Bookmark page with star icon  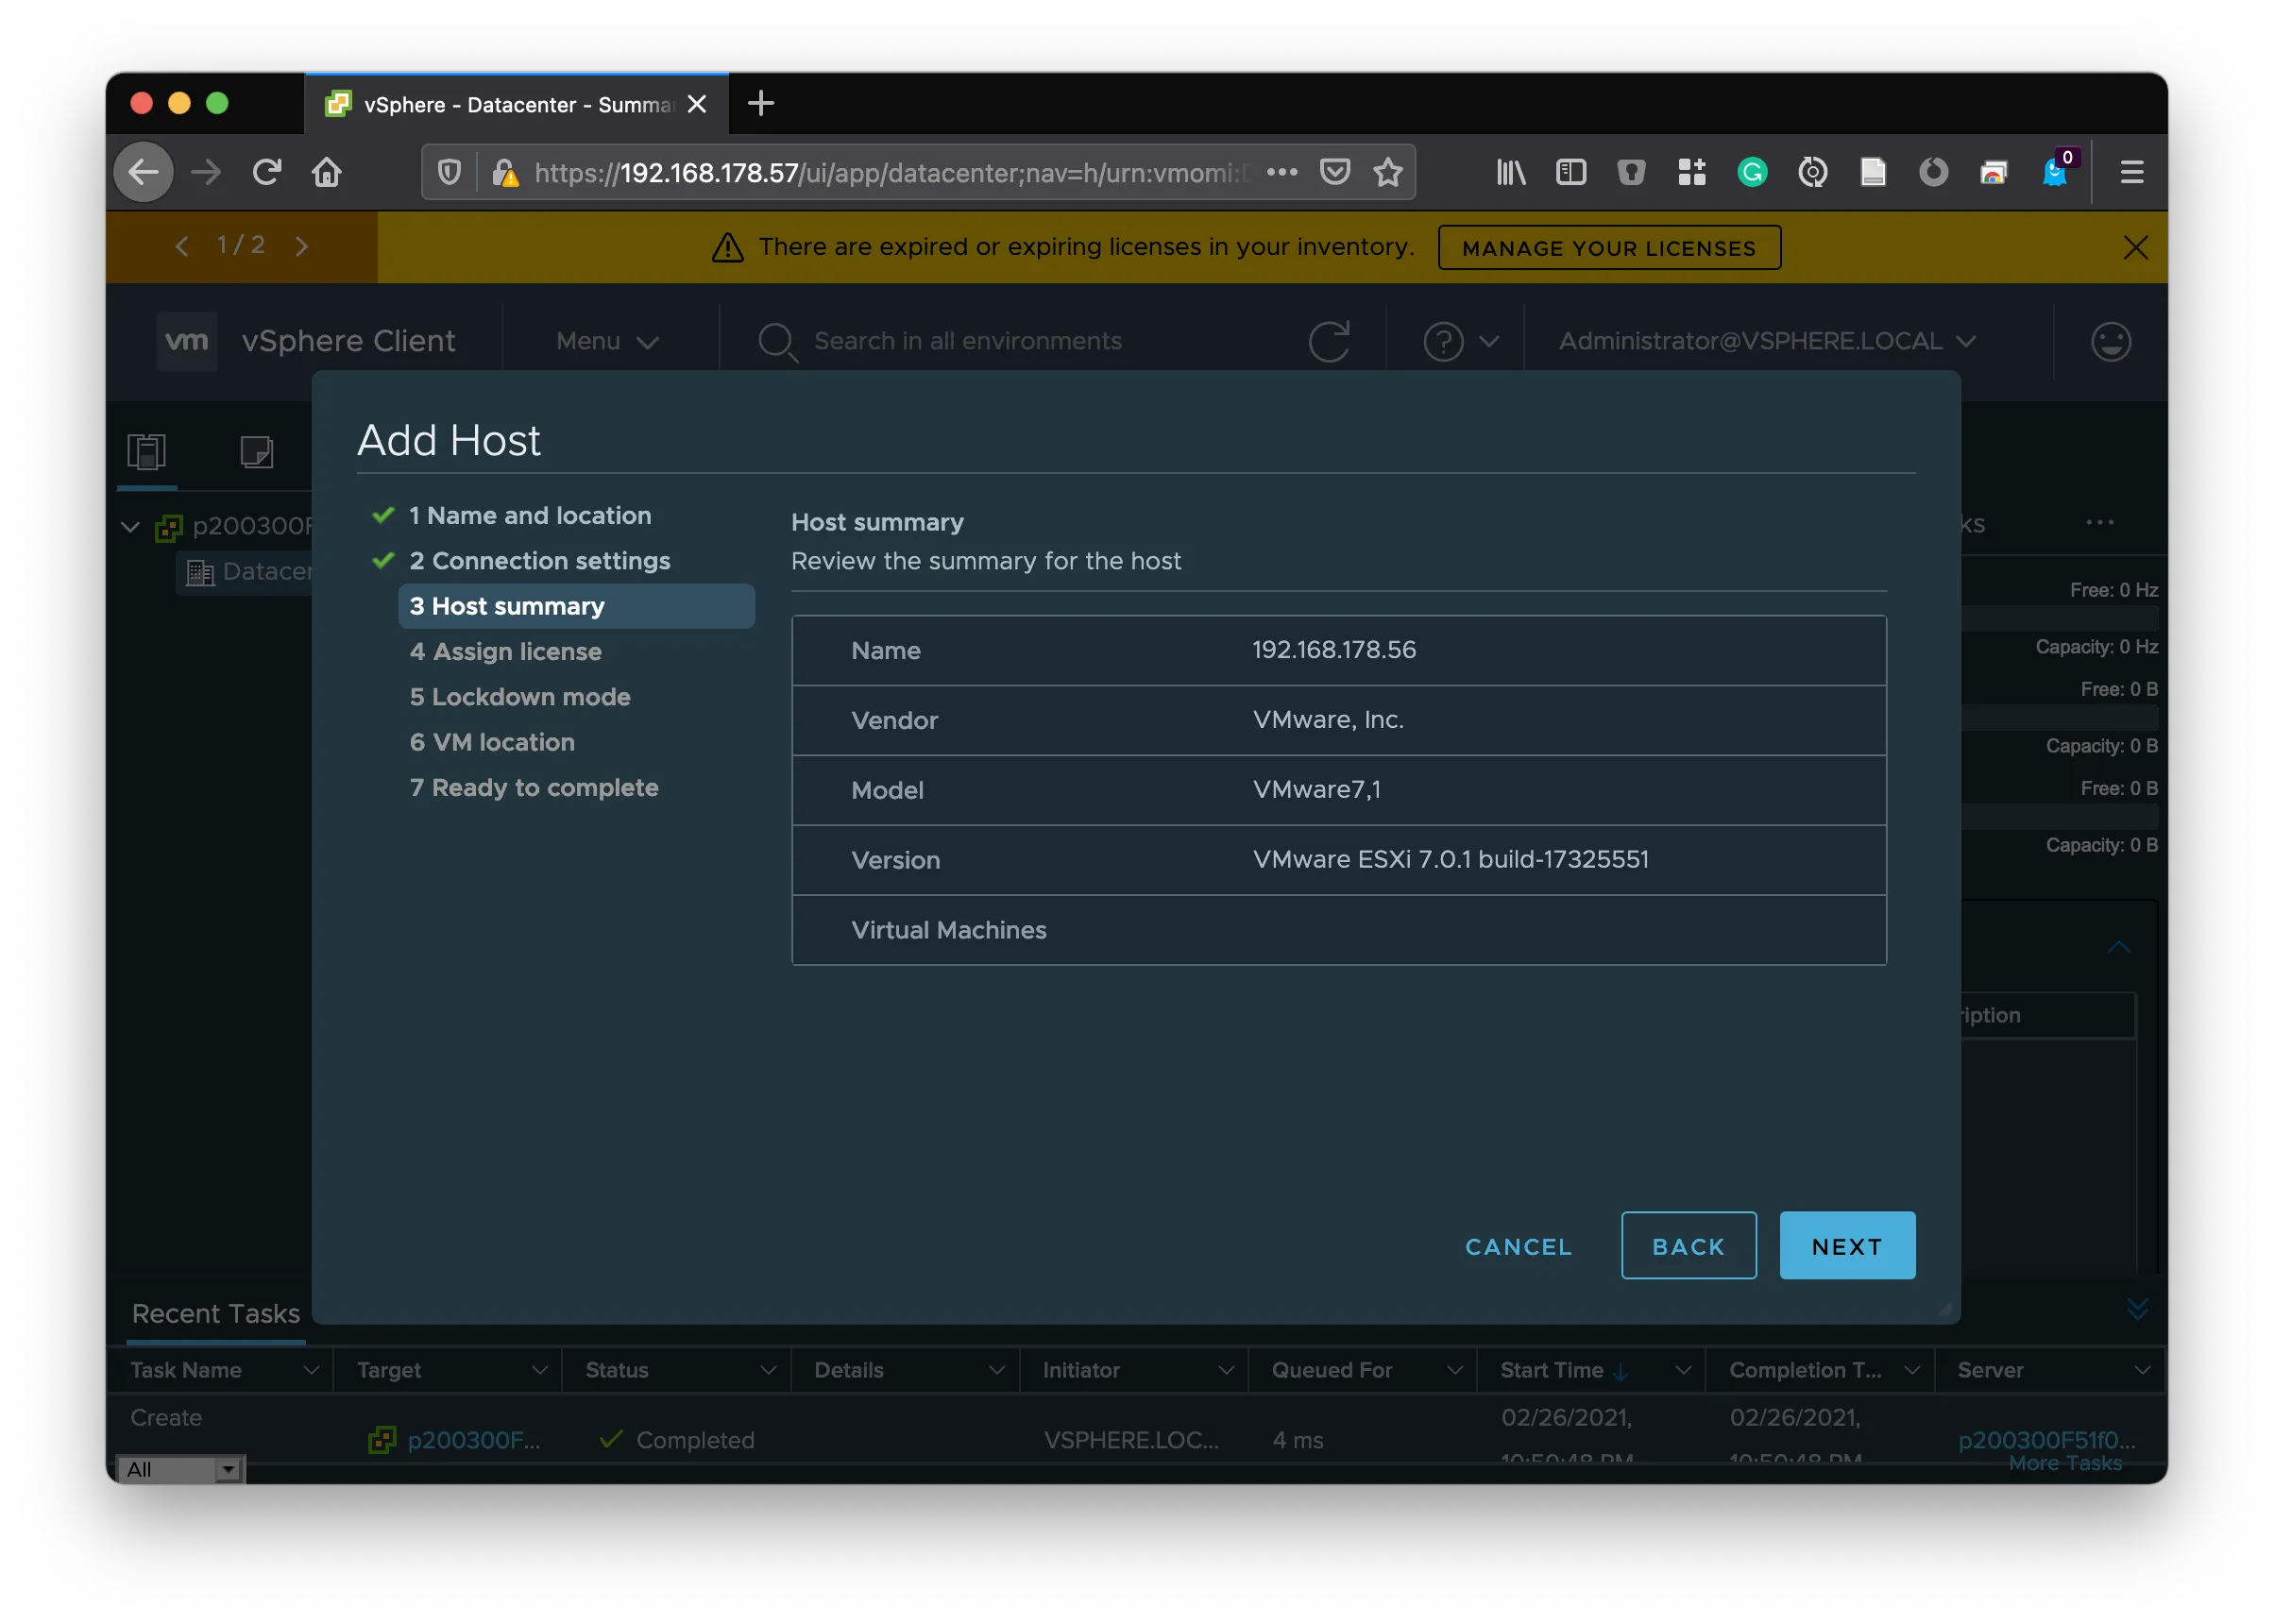tap(1388, 173)
